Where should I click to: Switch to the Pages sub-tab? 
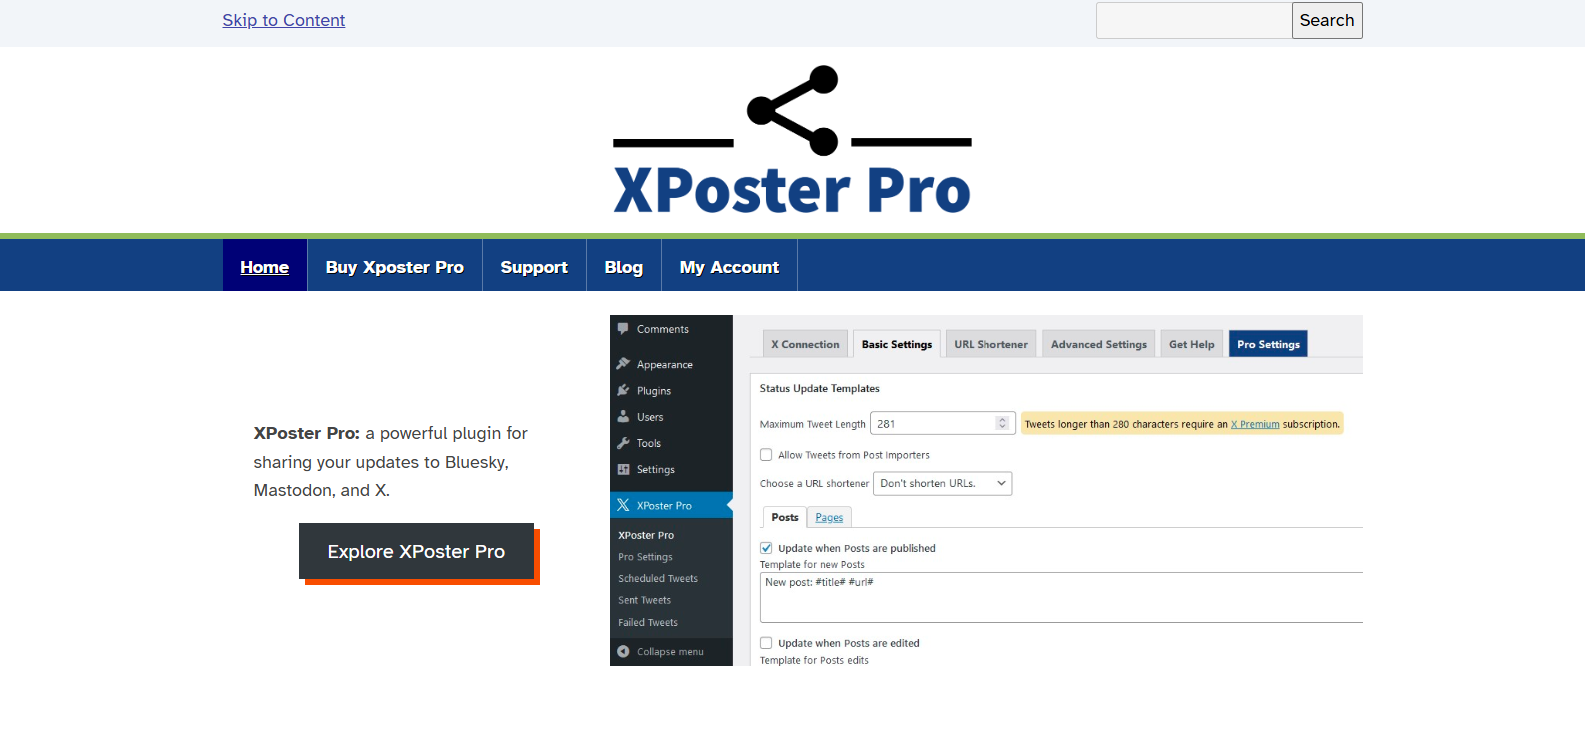click(829, 517)
